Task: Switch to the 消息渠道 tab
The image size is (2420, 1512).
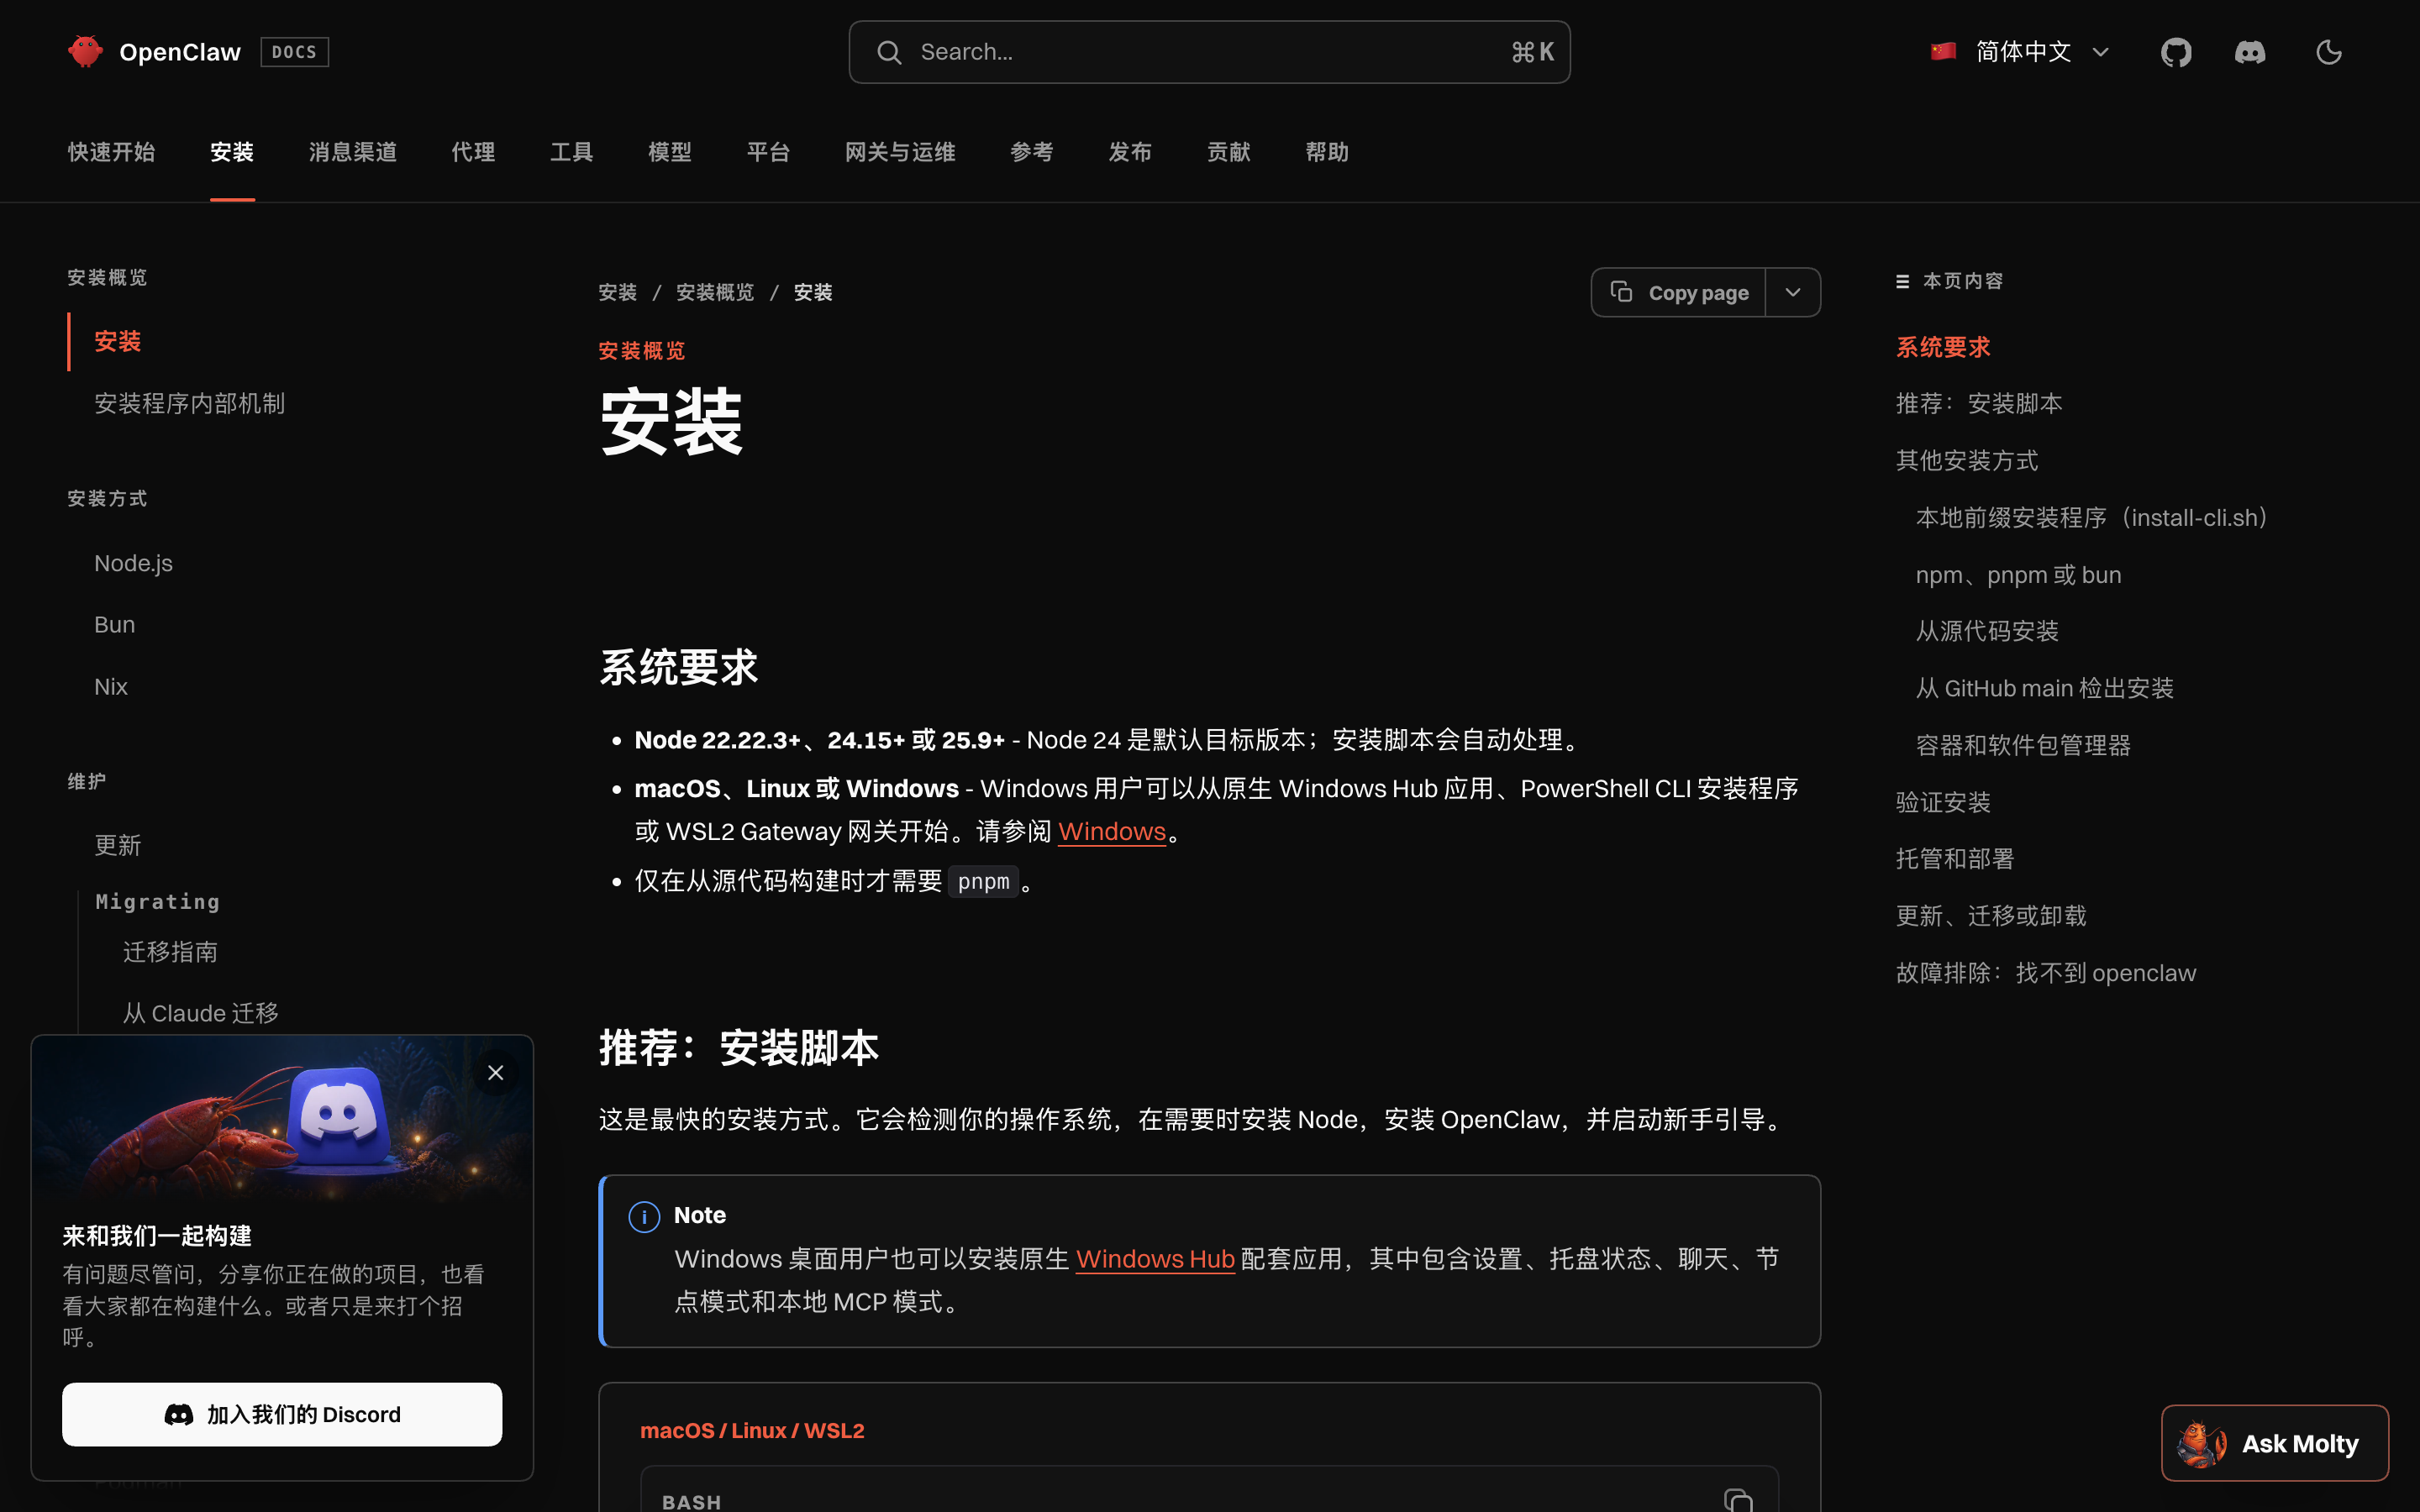Action: 353,152
